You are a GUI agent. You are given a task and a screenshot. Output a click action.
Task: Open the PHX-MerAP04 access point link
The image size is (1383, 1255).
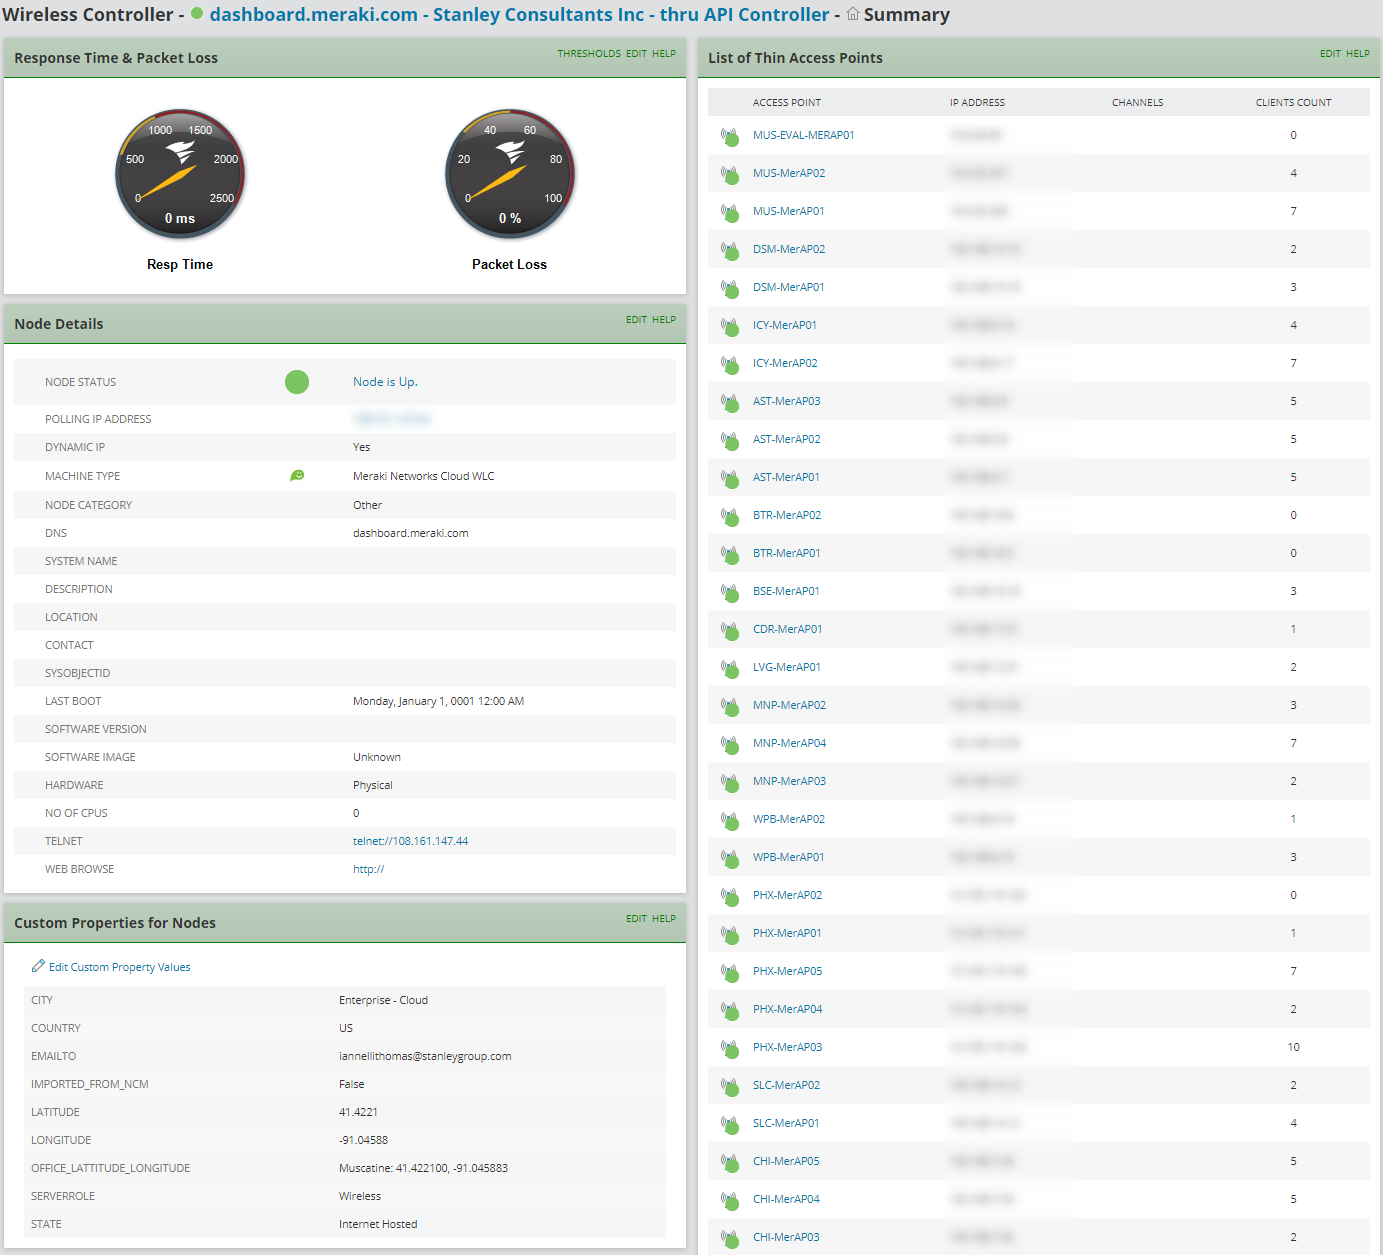[788, 1009]
